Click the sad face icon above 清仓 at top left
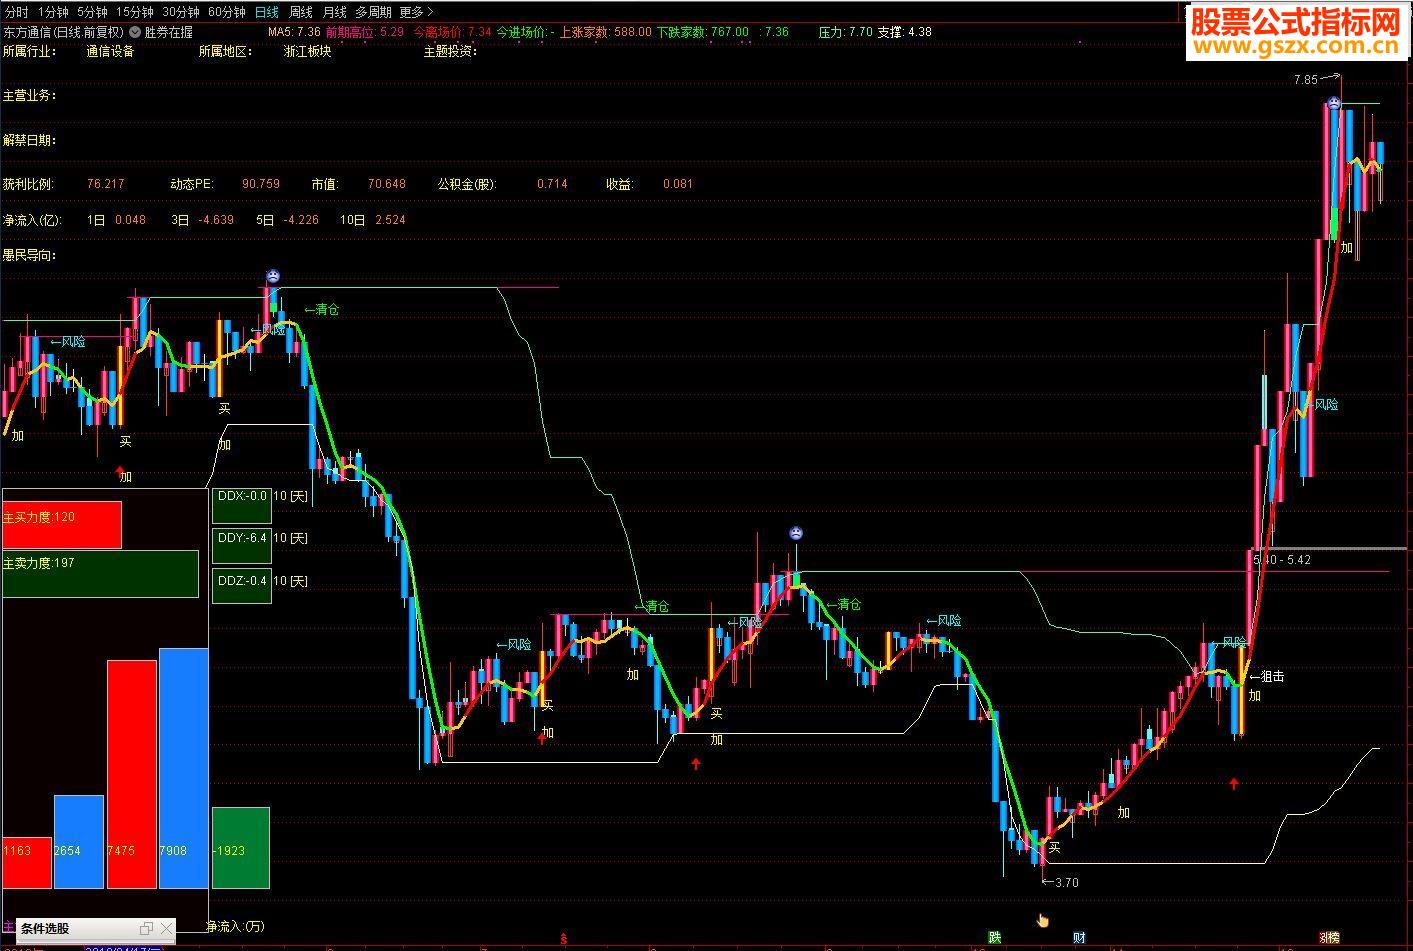 pos(273,277)
